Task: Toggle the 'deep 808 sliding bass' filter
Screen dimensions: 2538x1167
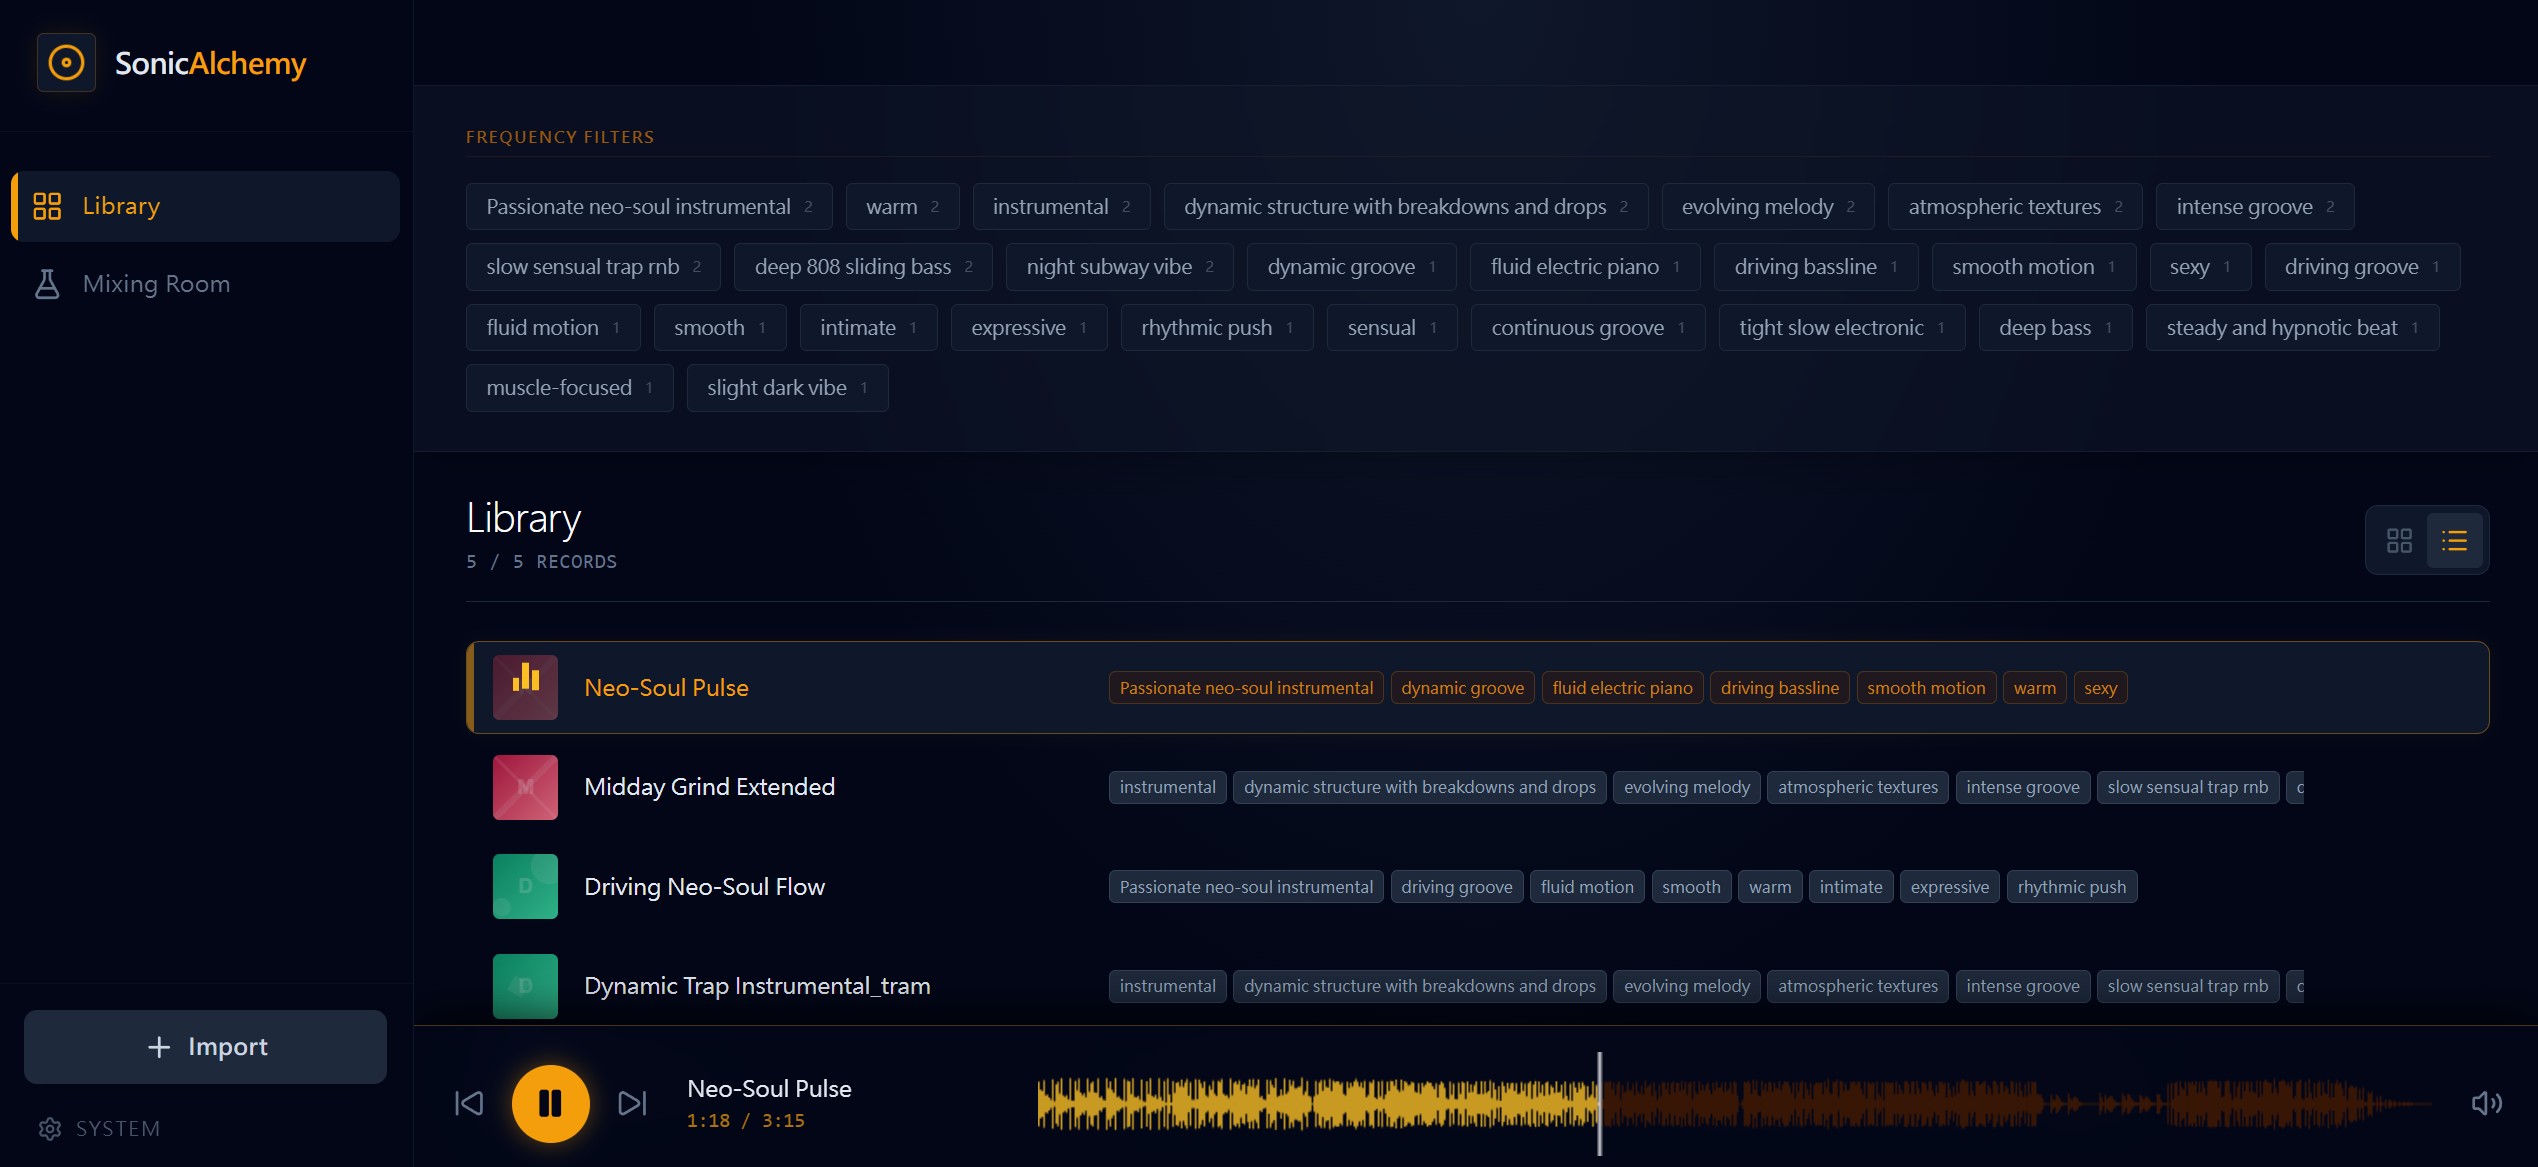Action: [862, 267]
